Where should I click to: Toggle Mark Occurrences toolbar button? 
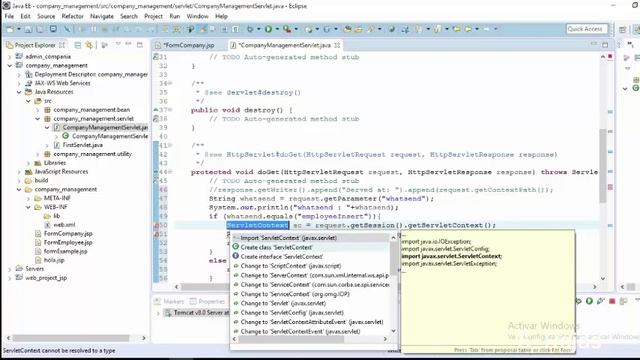tap(202, 29)
